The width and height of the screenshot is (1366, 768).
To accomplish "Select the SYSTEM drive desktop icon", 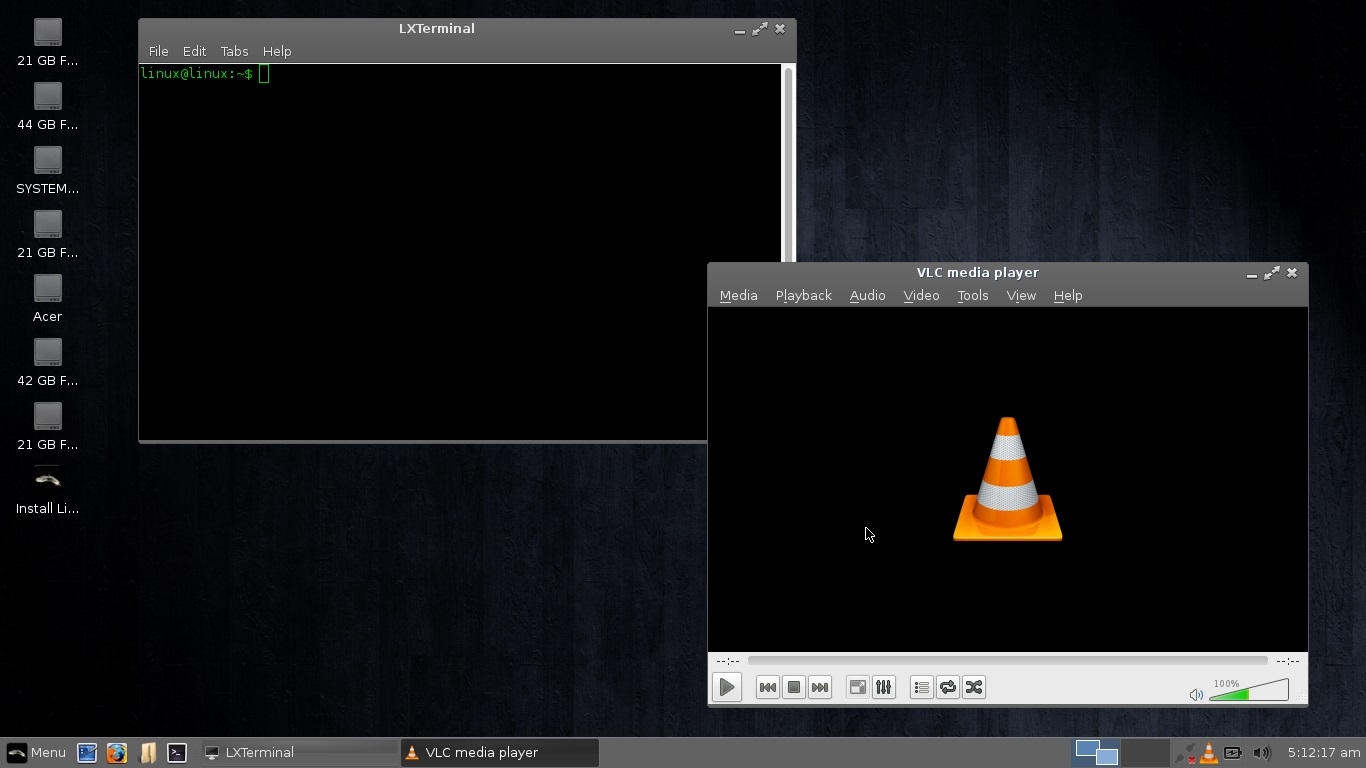I will [47, 170].
